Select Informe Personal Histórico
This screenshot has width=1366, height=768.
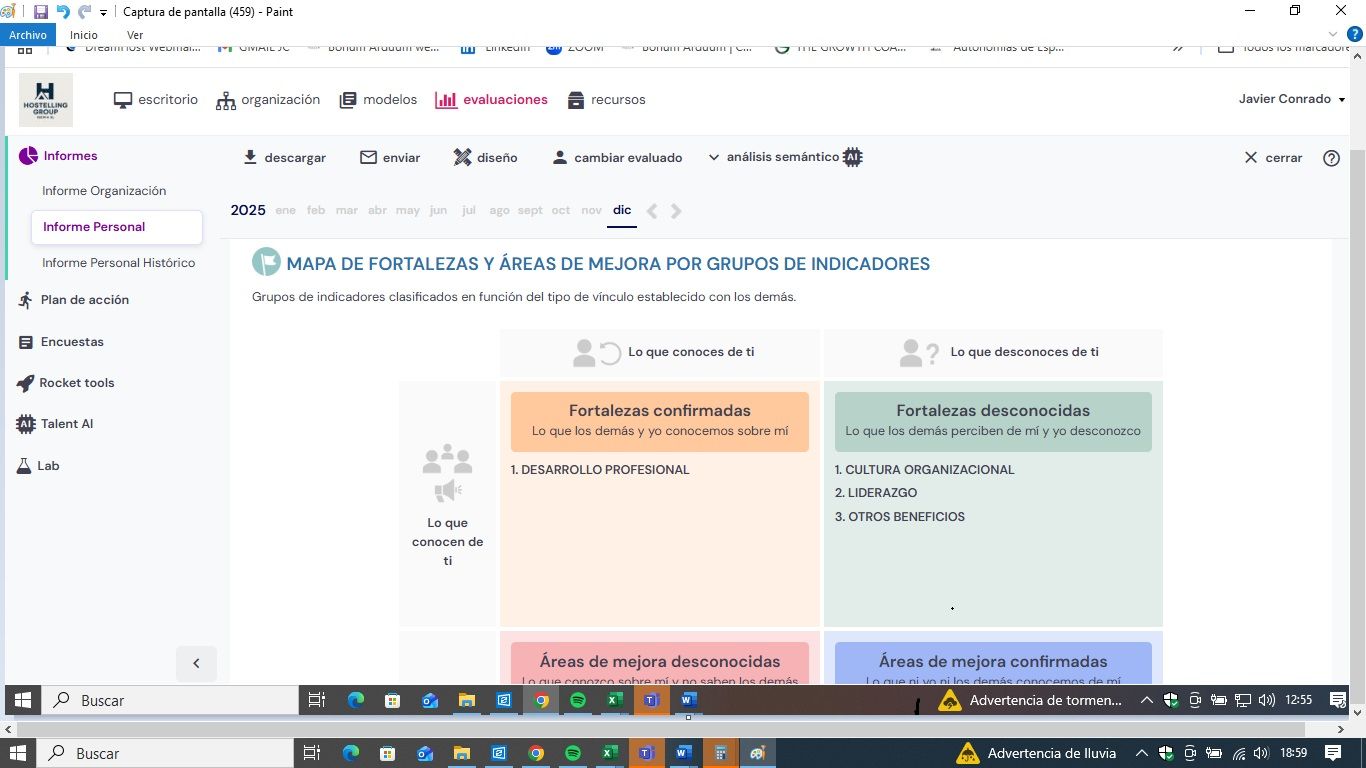[118, 263]
